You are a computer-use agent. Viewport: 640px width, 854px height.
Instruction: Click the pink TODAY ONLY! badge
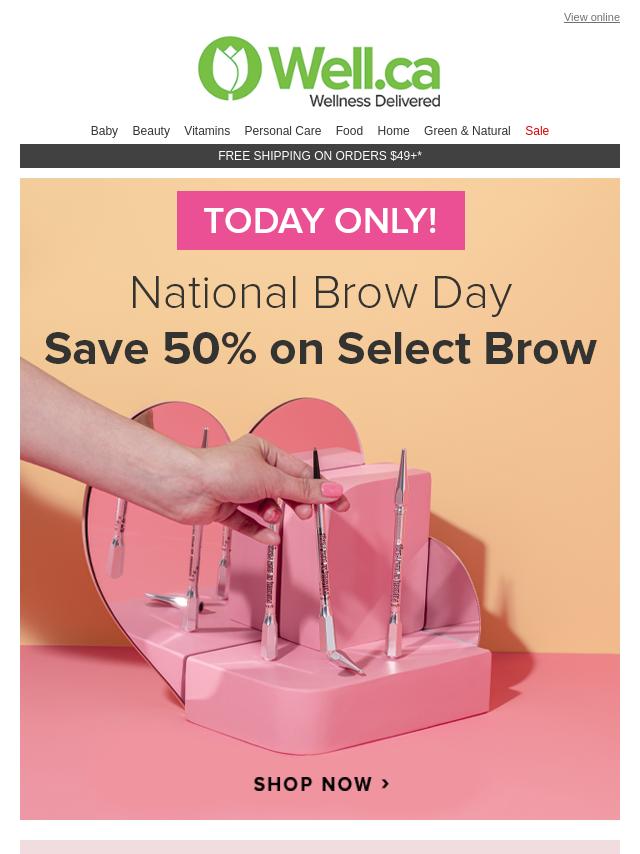point(321,221)
